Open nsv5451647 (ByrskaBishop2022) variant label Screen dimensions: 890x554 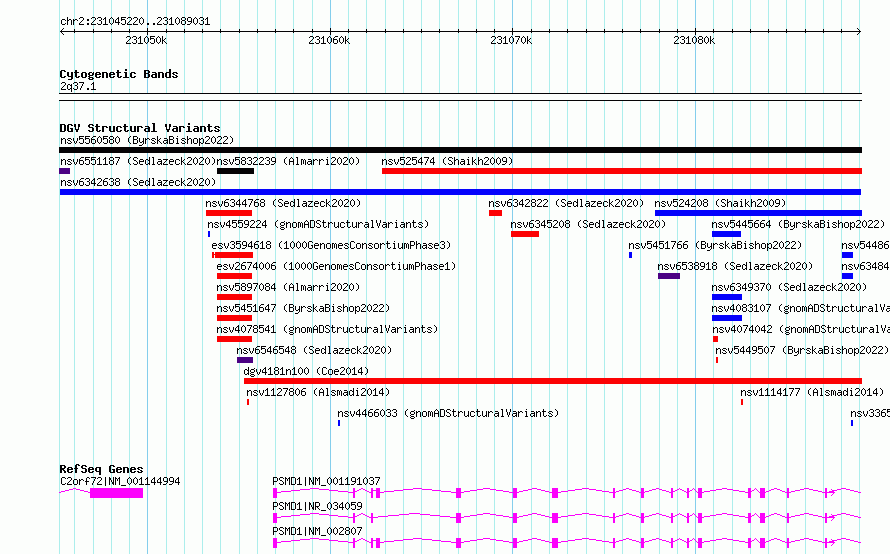pos(303,308)
